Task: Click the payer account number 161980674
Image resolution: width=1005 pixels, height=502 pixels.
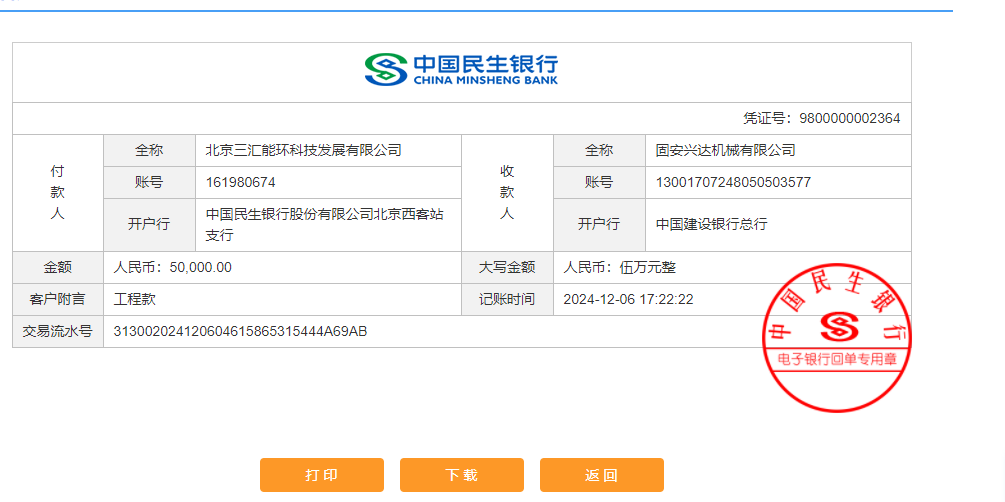Action: tap(240, 183)
